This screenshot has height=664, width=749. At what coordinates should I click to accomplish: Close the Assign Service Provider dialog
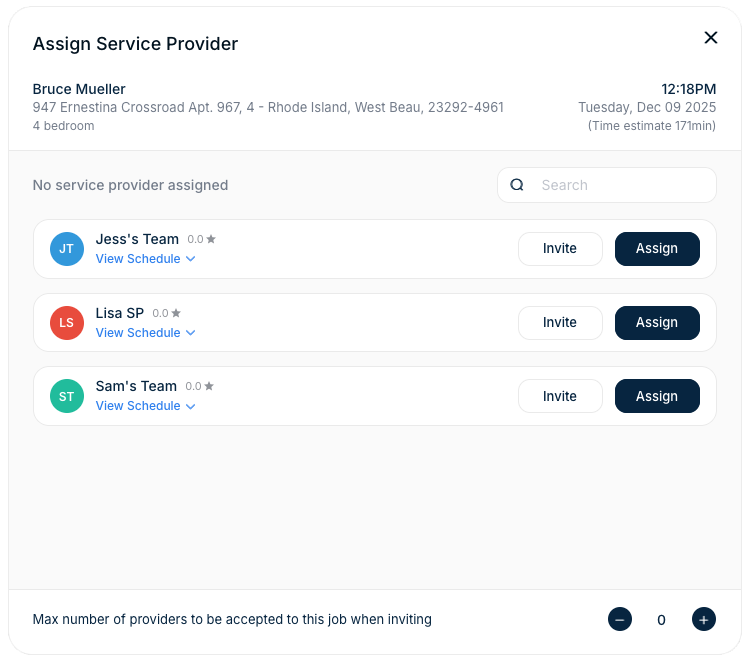coord(711,38)
